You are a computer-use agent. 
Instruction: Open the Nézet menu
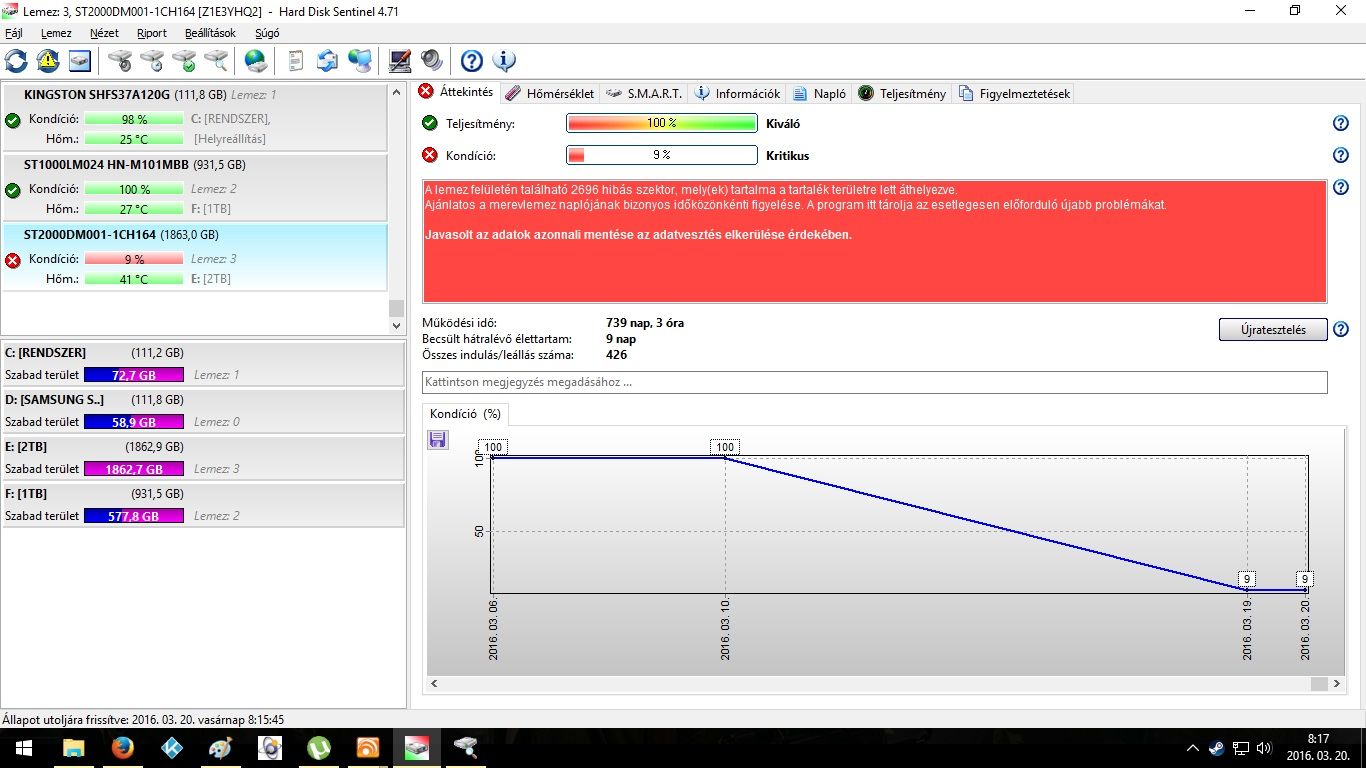[x=104, y=33]
